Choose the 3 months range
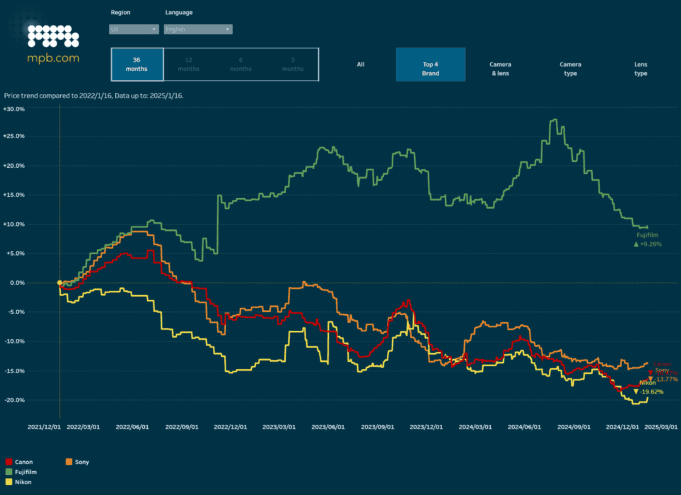 (292, 64)
